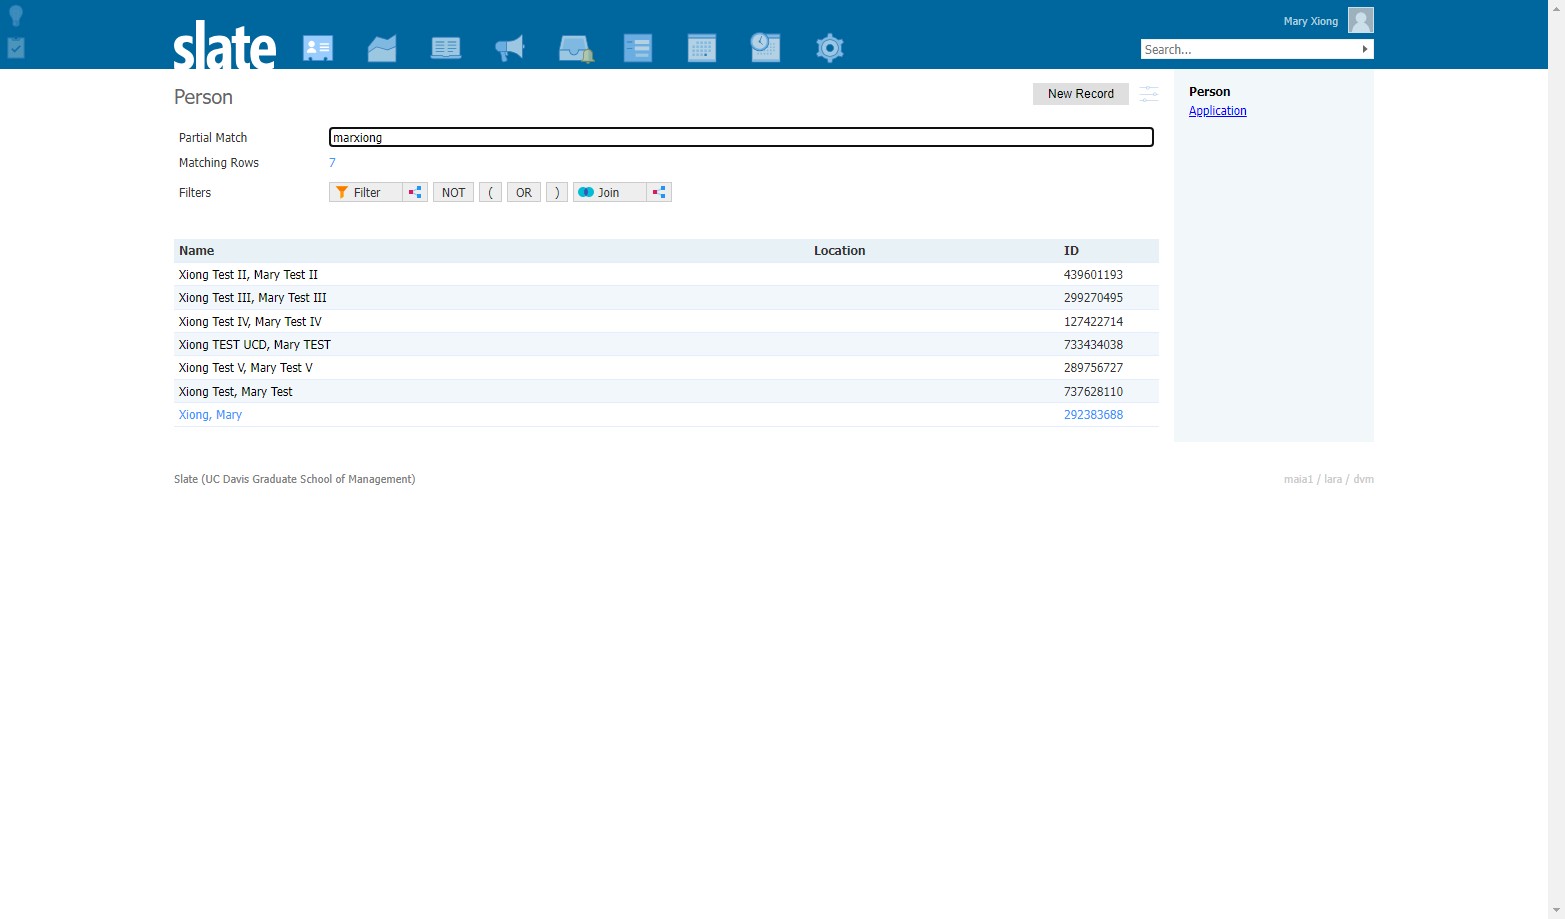The image size is (1565, 919).
Task: Select the Xiong Test II, Mary Test II row
Action: (666, 275)
